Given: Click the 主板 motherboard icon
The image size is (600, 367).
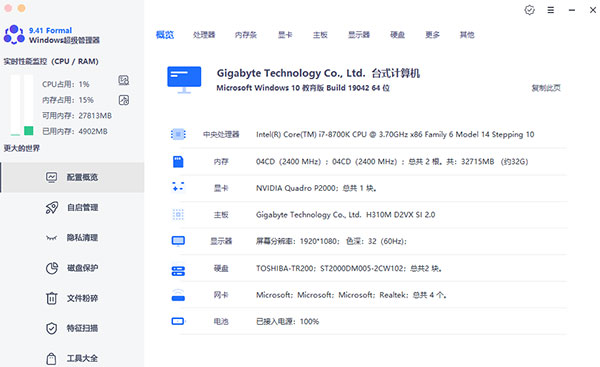Looking at the screenshot, I should coord(178,215).
